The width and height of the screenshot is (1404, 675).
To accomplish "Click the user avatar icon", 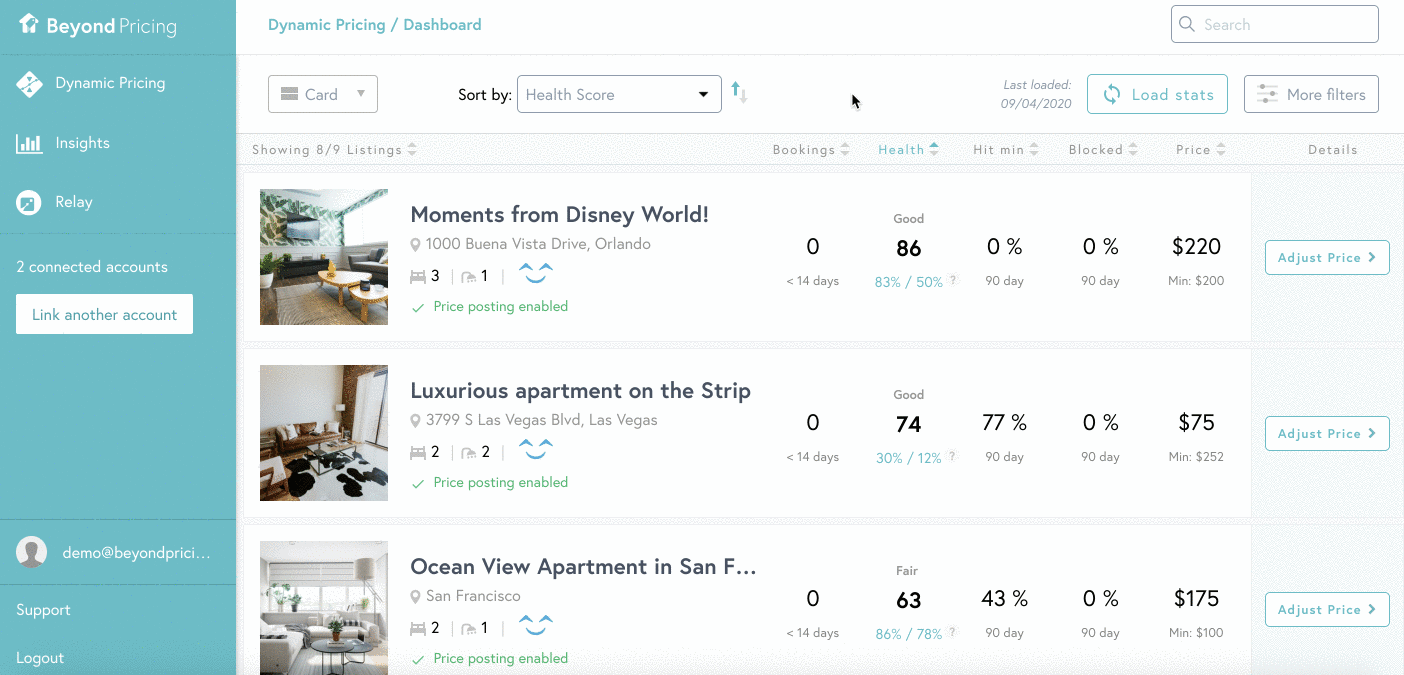I will (31, 552).
